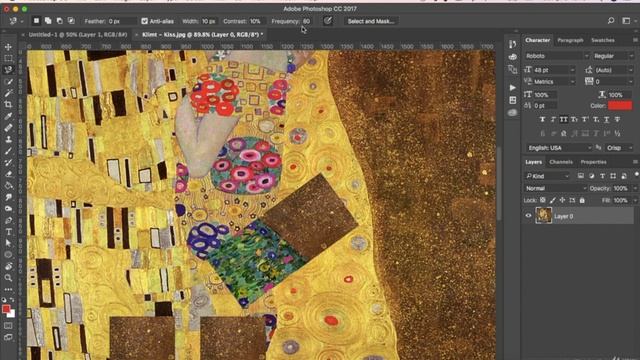Toggle Quick Mask mode button
The height and width of the screenshot is (360, 640).
pos(8,326)
